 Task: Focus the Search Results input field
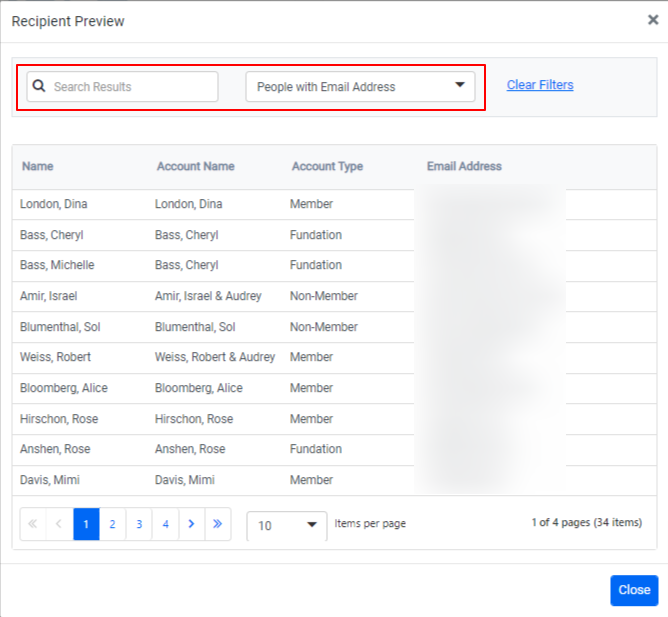(x=122, y=86)
